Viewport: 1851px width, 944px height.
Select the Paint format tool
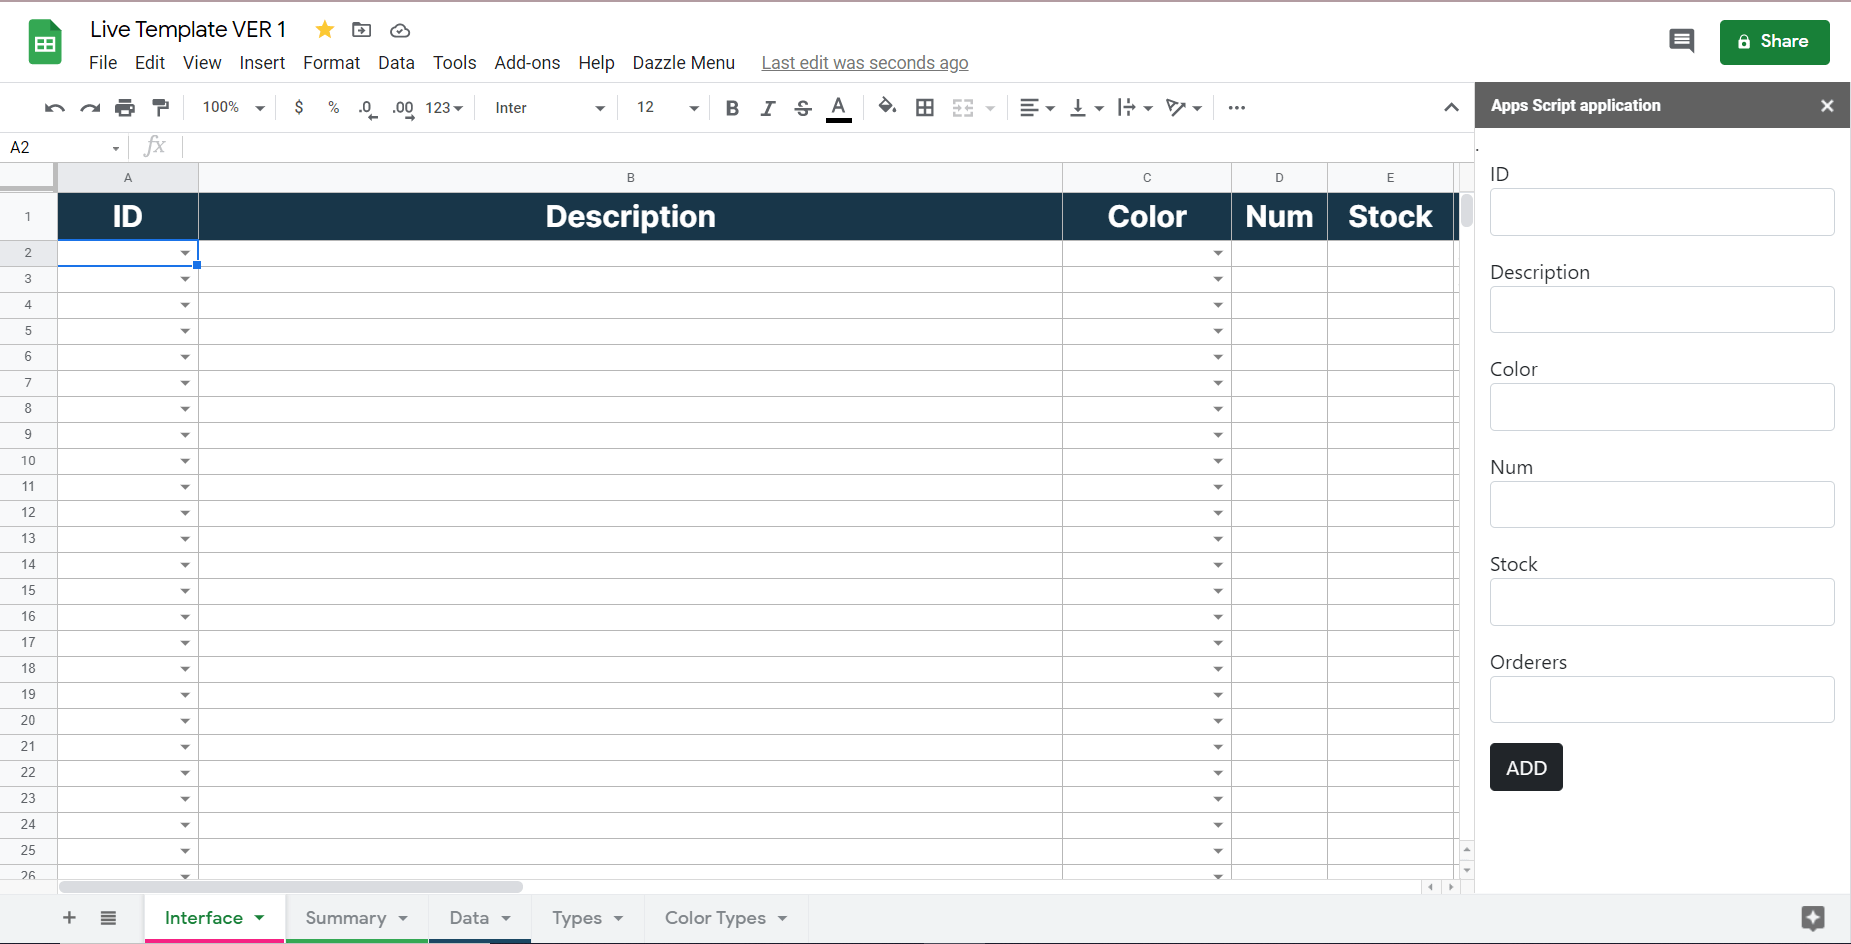click(161, 107)
